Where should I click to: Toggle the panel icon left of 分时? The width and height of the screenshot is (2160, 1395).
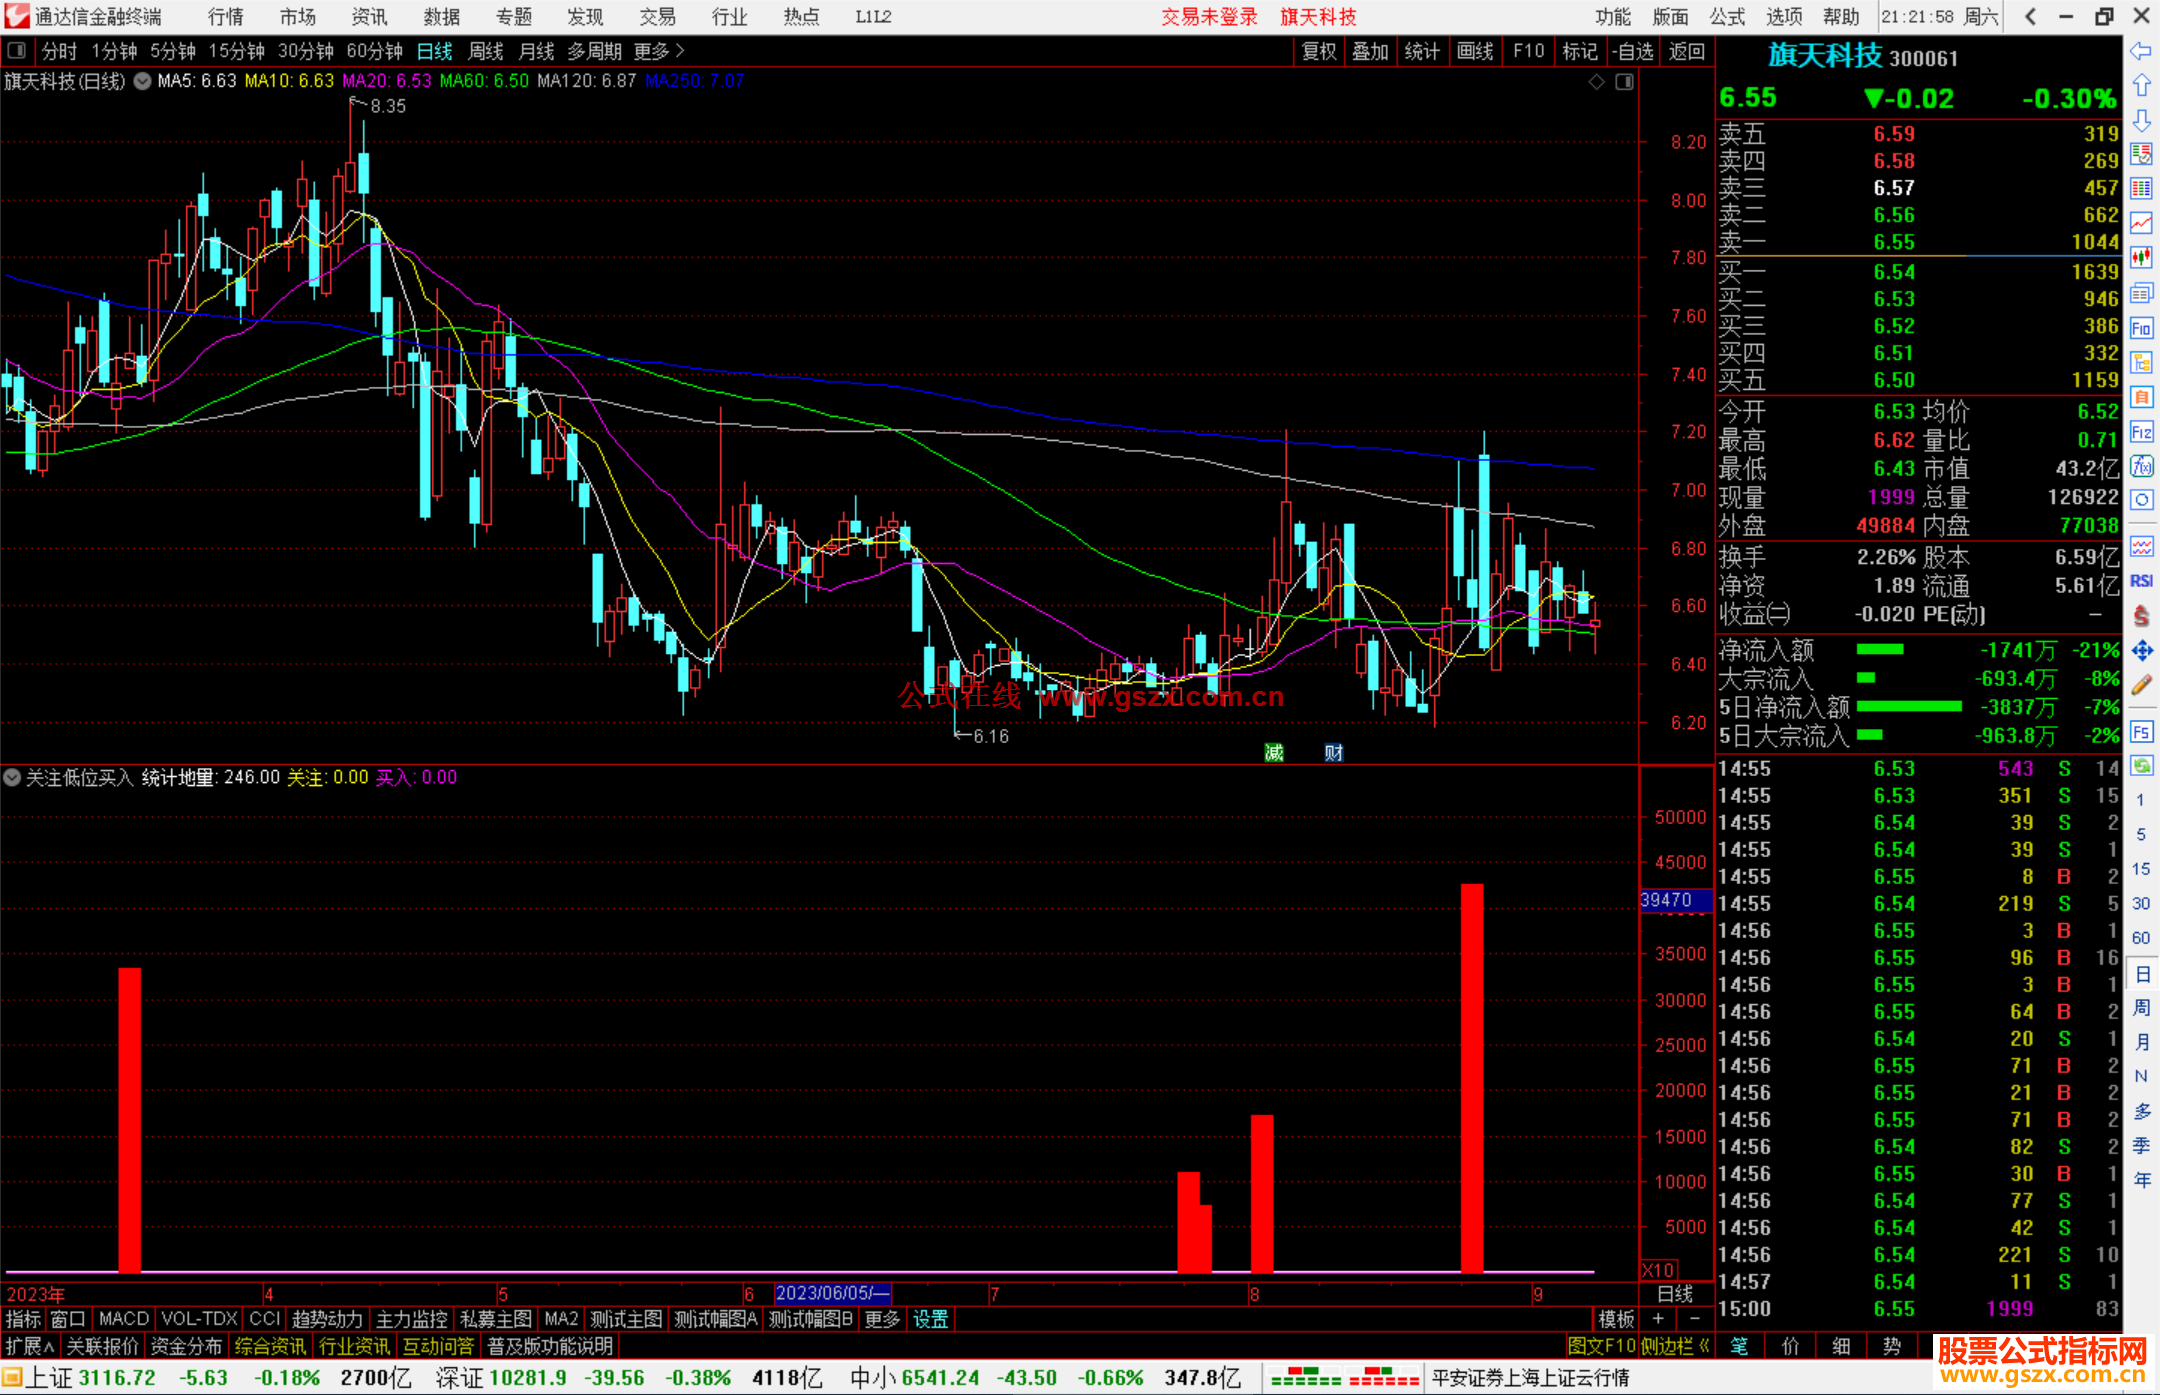(17, 51)
